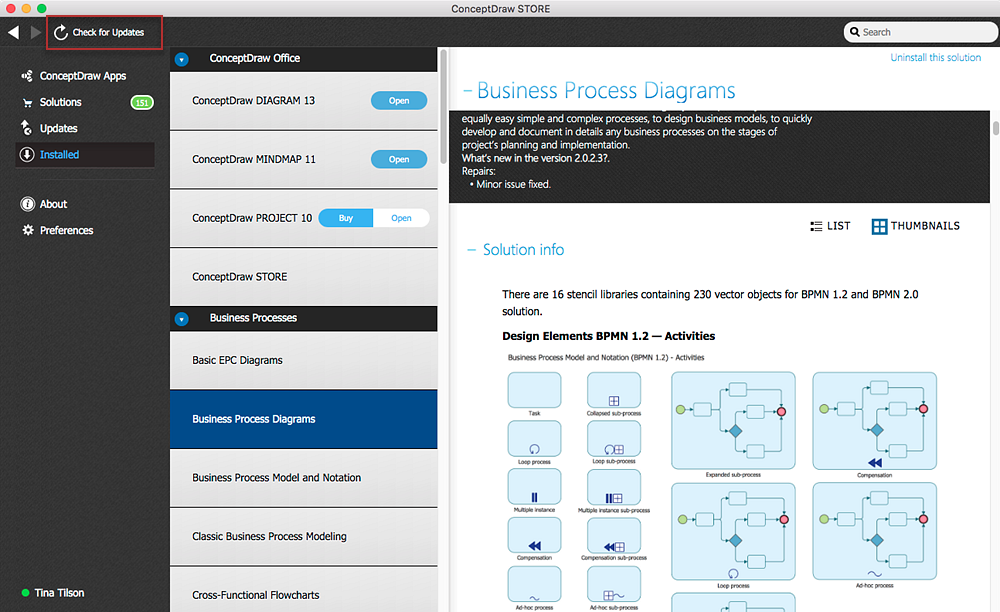Select the ConceptDraw STORE row
Screen dimensions: 1000x612
coord(304,277)
